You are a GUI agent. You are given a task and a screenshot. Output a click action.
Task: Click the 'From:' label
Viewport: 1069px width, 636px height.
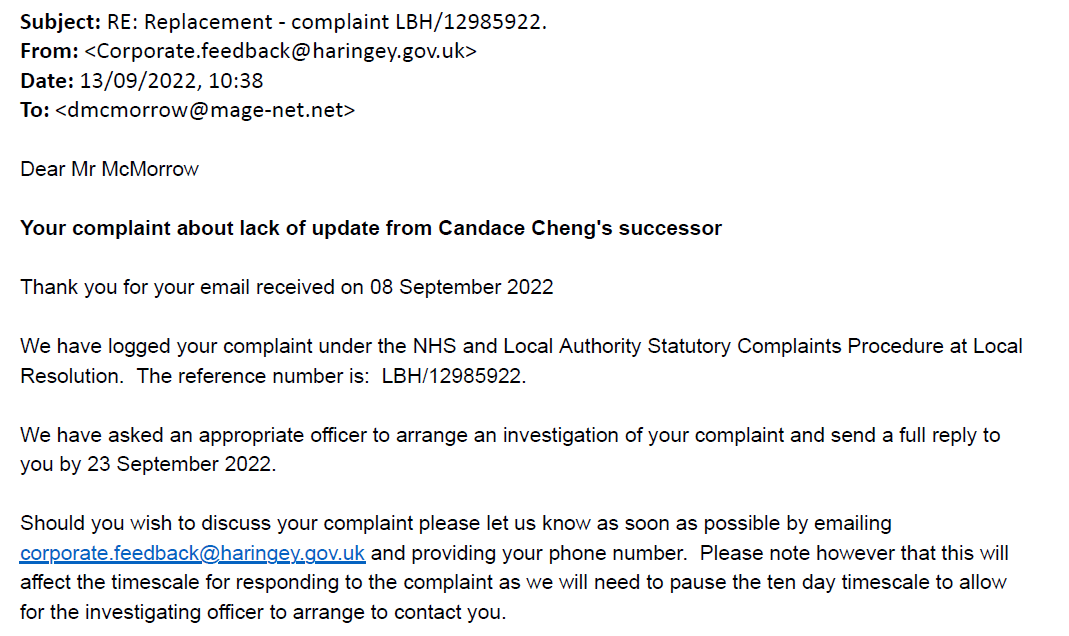[49, 51]
